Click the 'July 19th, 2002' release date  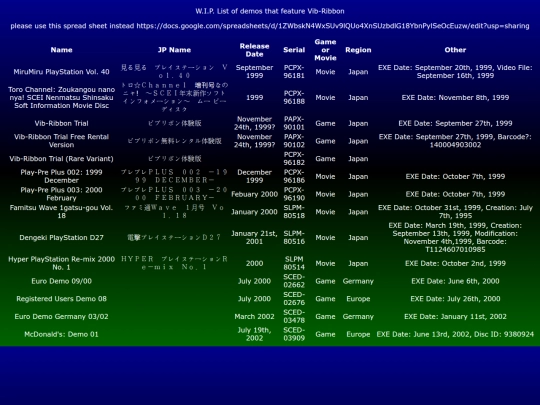[x=255, y=334]
